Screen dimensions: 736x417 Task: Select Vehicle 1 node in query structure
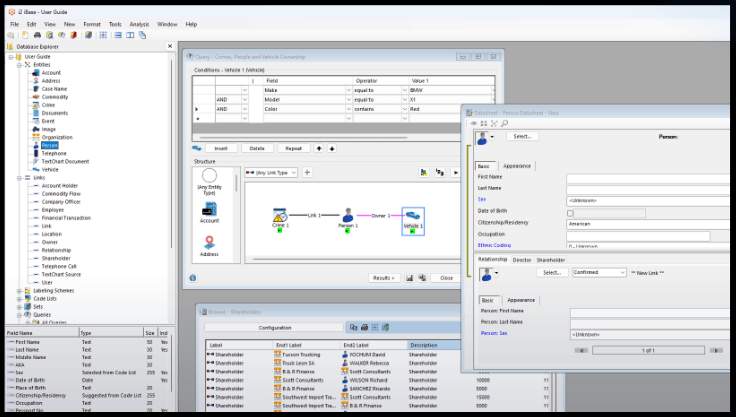click(413, 221)
